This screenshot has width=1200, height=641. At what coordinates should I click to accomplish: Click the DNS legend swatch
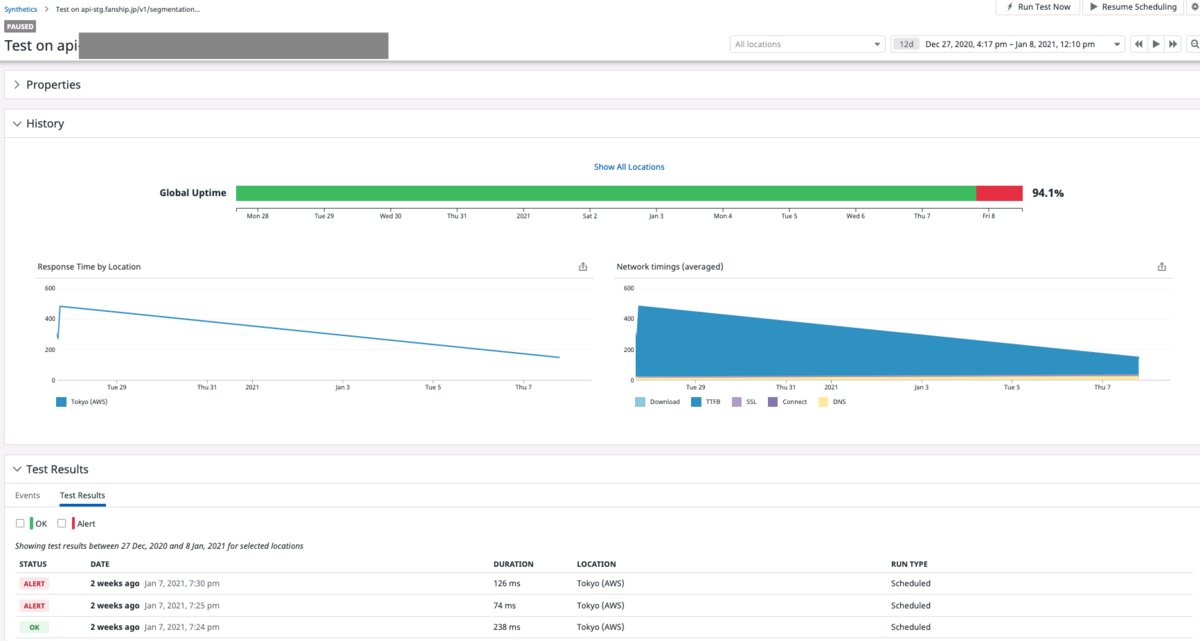tap(824, 402)
